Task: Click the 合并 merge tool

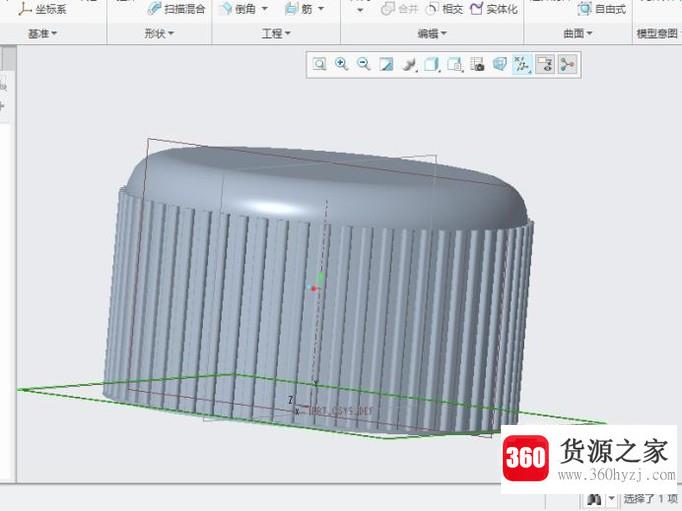Action: pyautogui.click(x=400, y=9)
